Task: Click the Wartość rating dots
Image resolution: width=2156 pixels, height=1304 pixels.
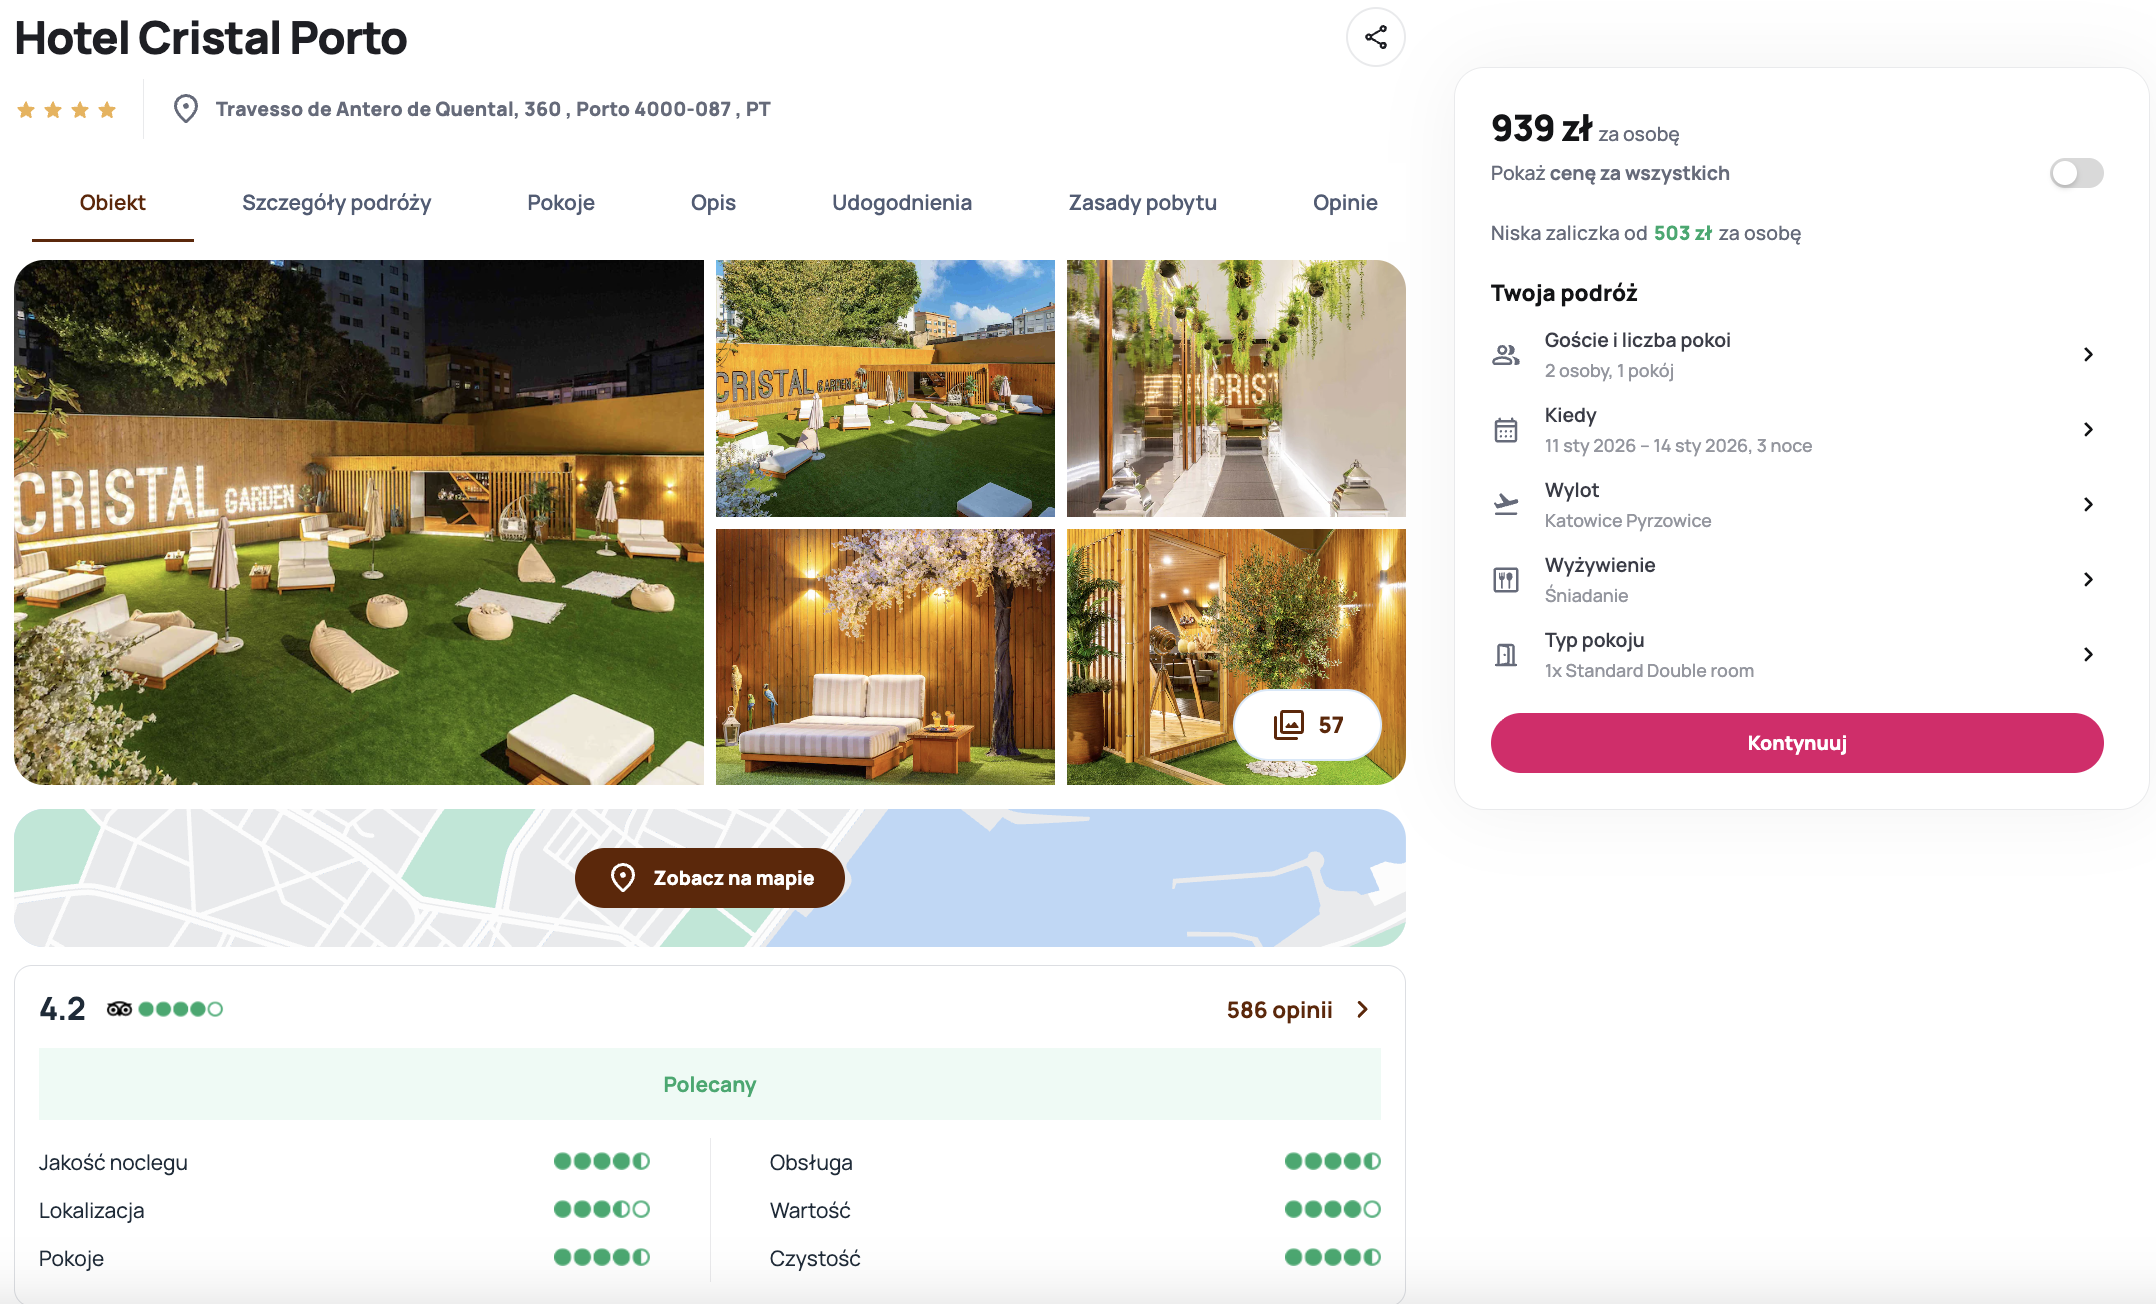Action: [1333, 1209]
